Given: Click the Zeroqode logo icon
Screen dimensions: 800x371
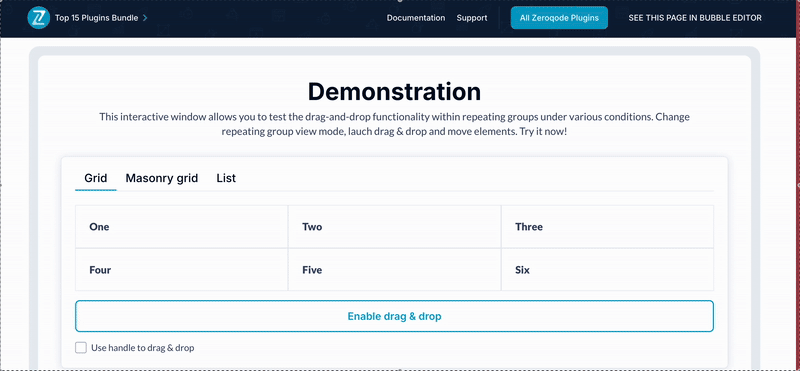Looking at the screenshot, I should coord(38,18).
